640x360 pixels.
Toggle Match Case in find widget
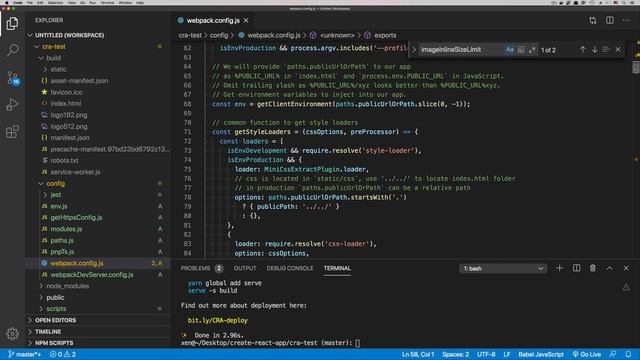[509, 49]
